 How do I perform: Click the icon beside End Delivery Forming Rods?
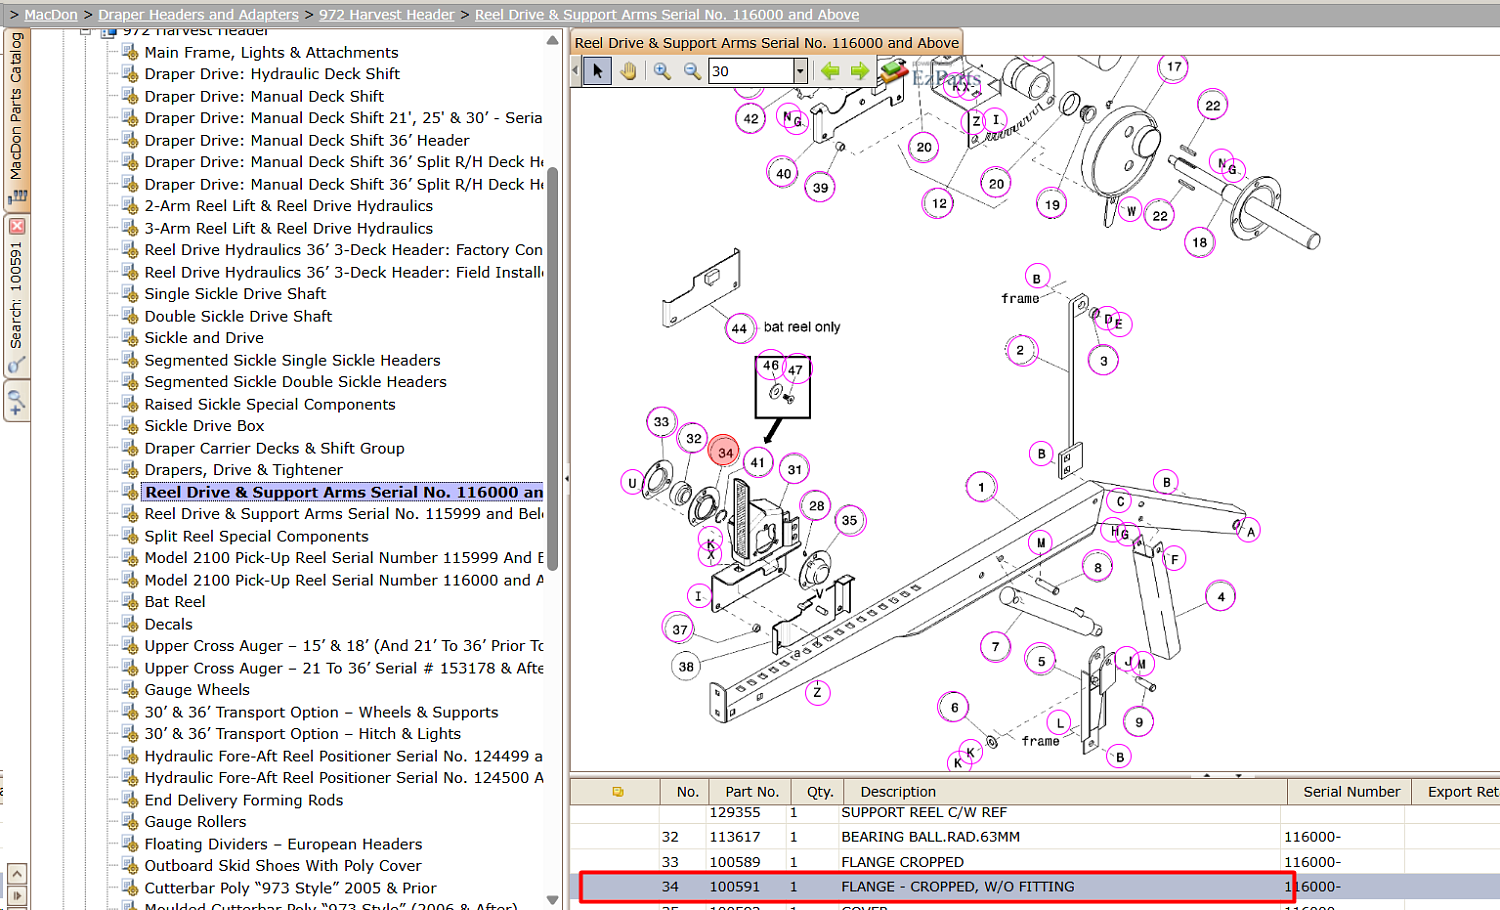tap(130, 800)
